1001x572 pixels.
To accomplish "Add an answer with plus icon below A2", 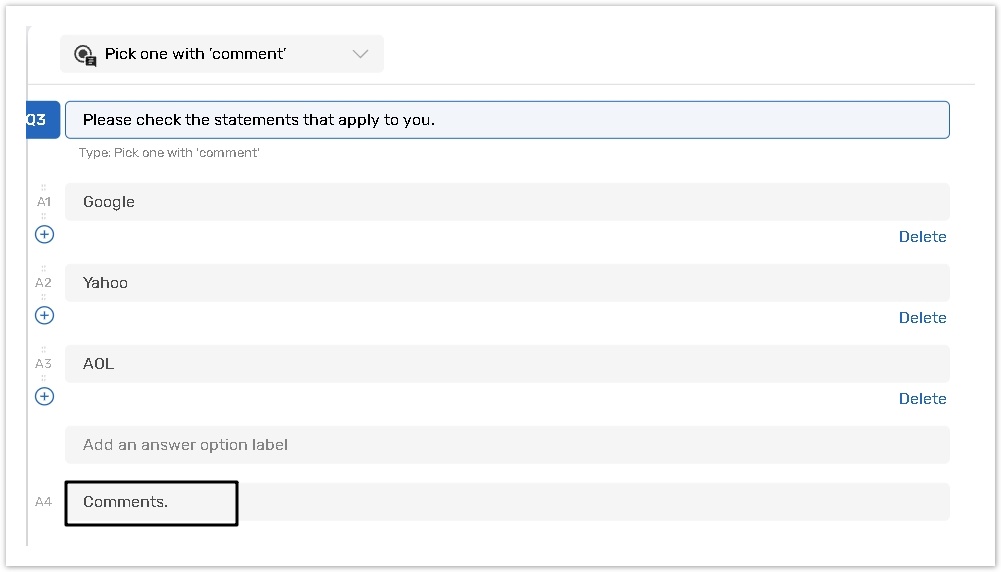I will pyautogui.click(x=44, y=315).
